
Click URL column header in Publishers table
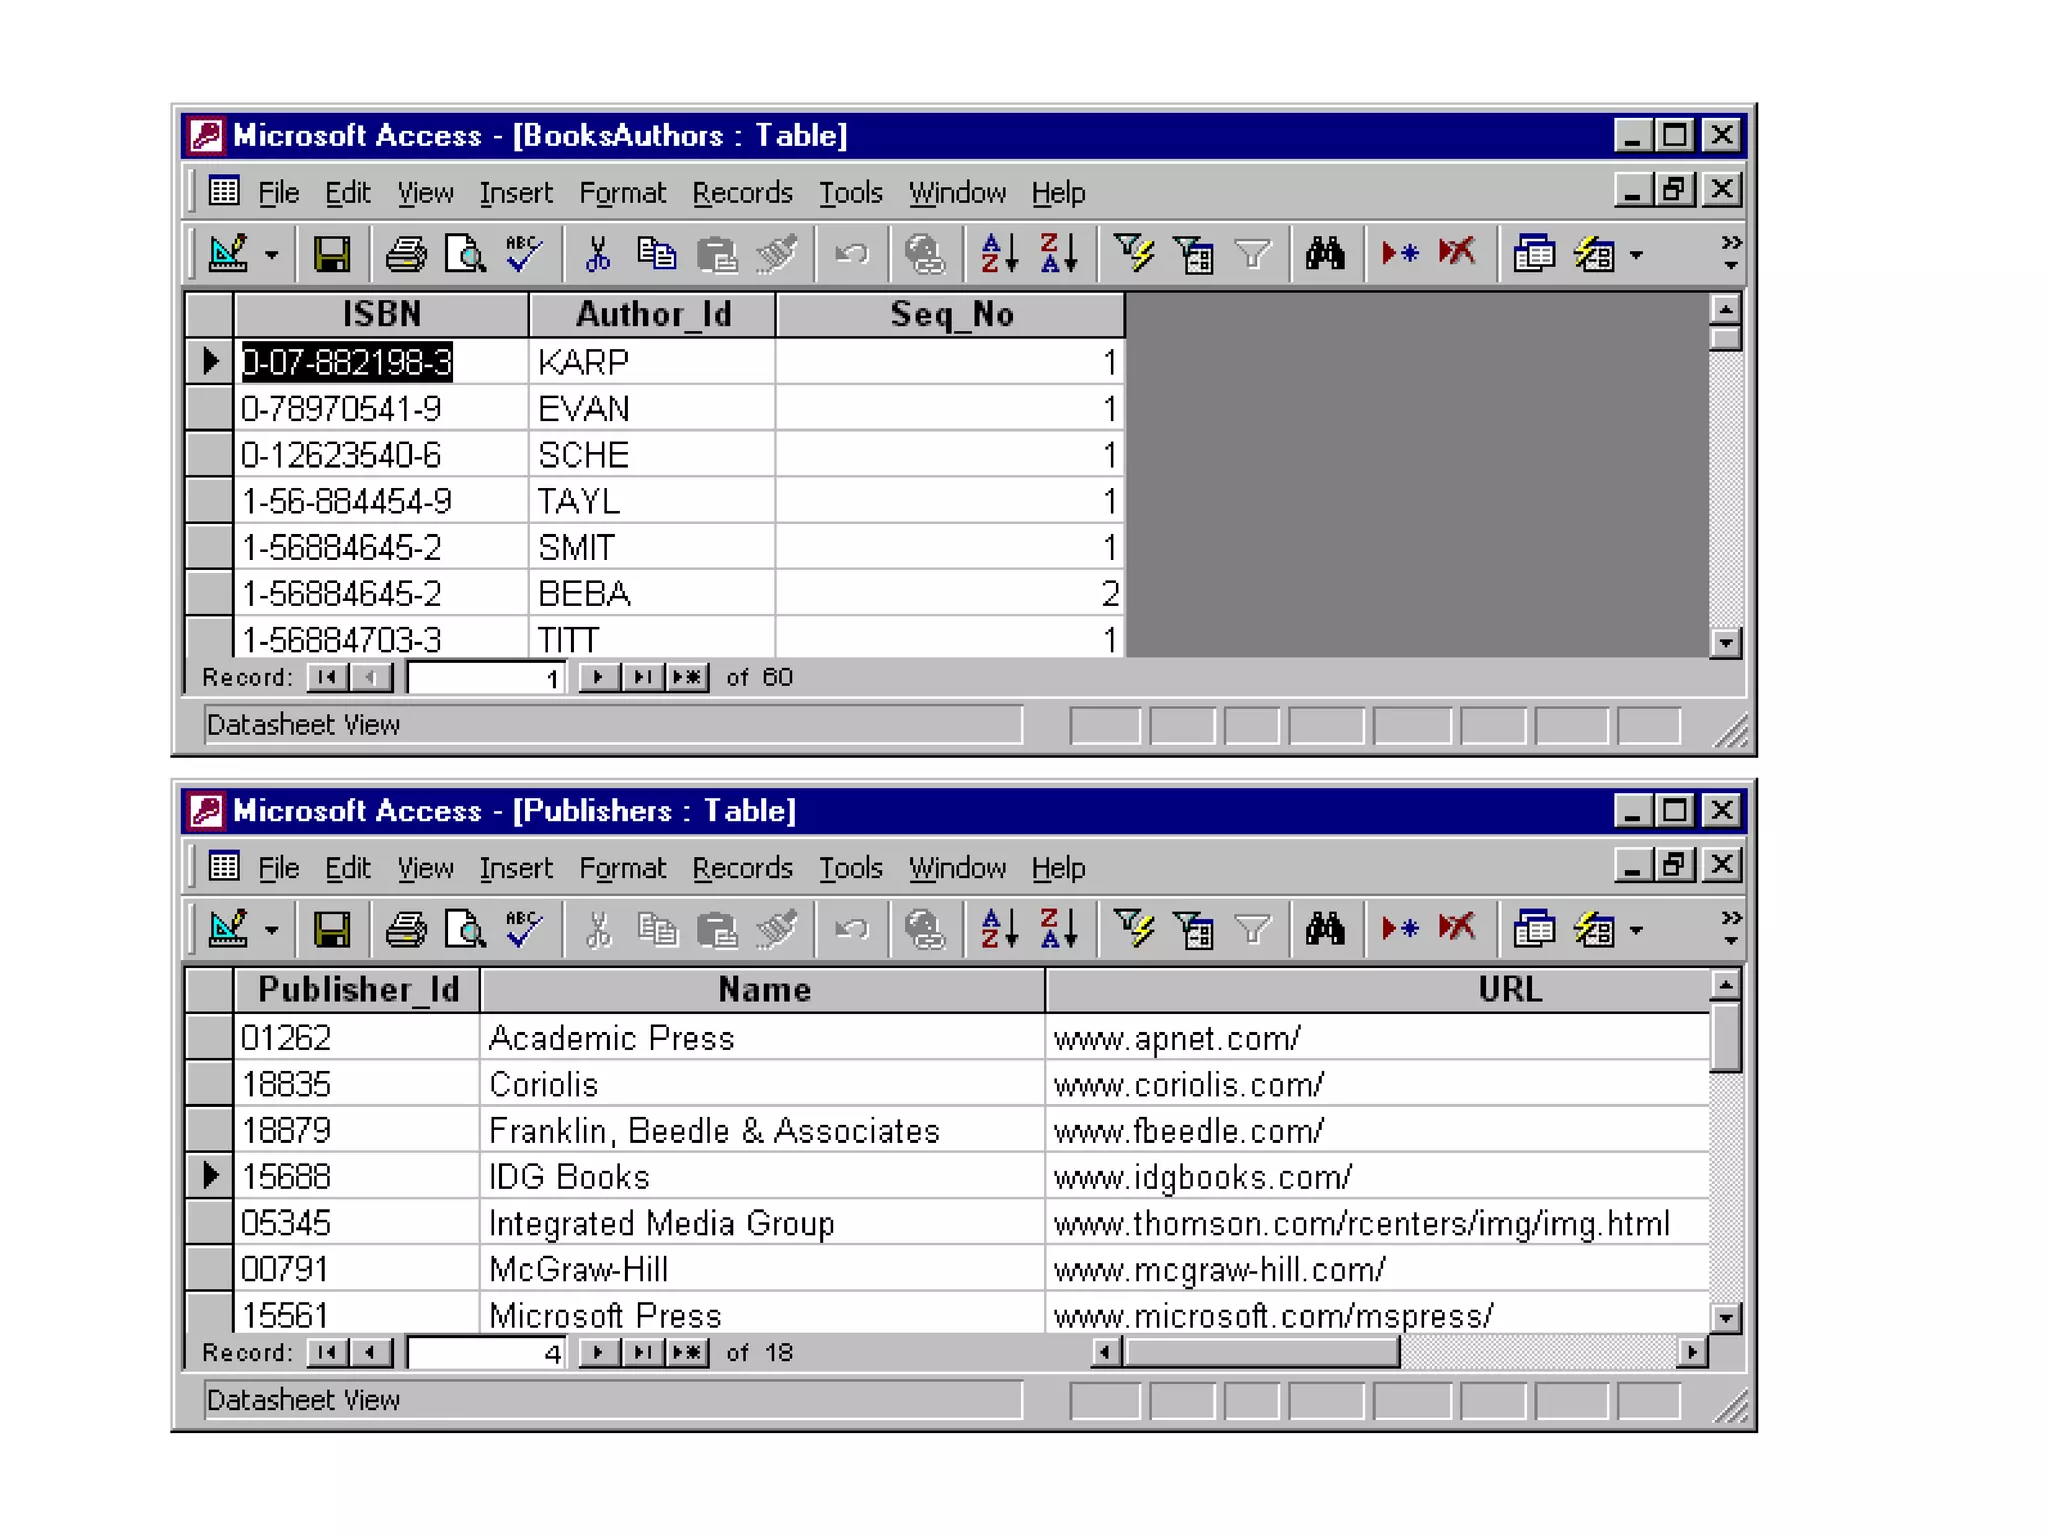click(x=1378, y=989)
